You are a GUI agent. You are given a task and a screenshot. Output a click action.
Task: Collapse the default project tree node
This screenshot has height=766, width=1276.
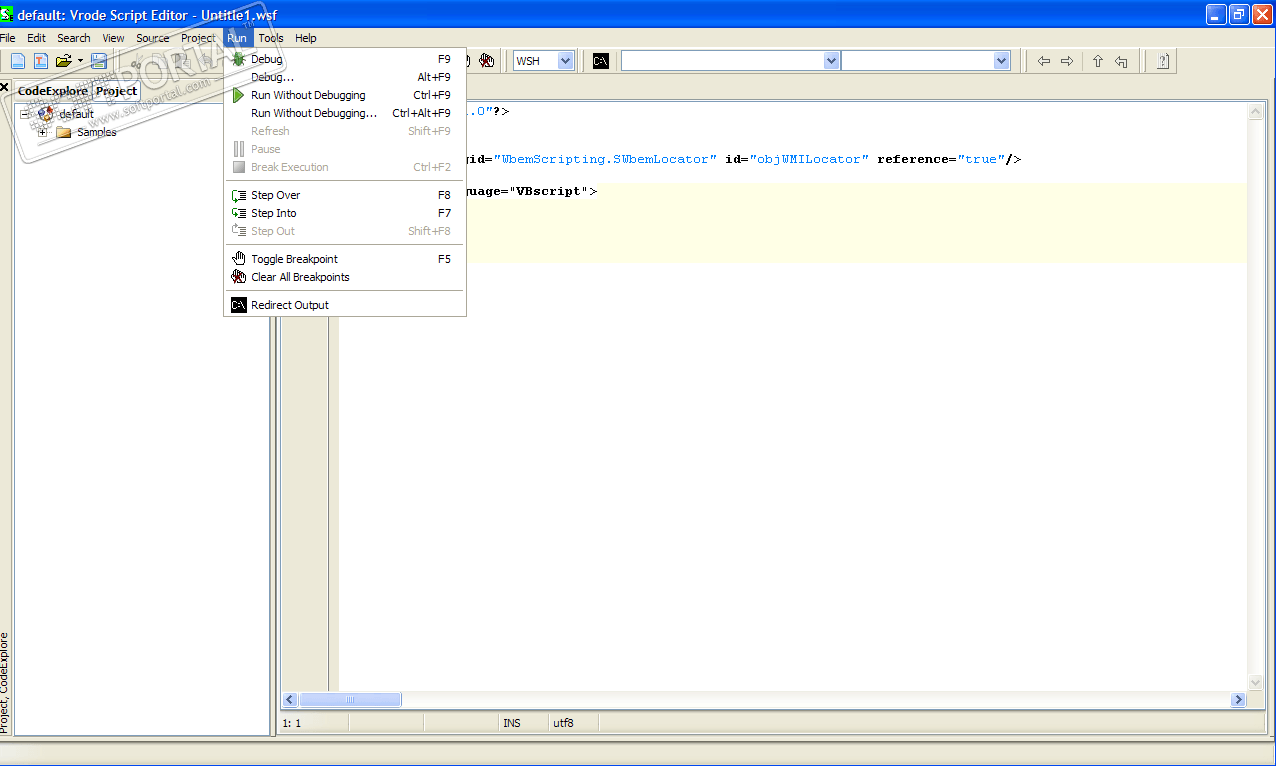click(x=26, y=114)
